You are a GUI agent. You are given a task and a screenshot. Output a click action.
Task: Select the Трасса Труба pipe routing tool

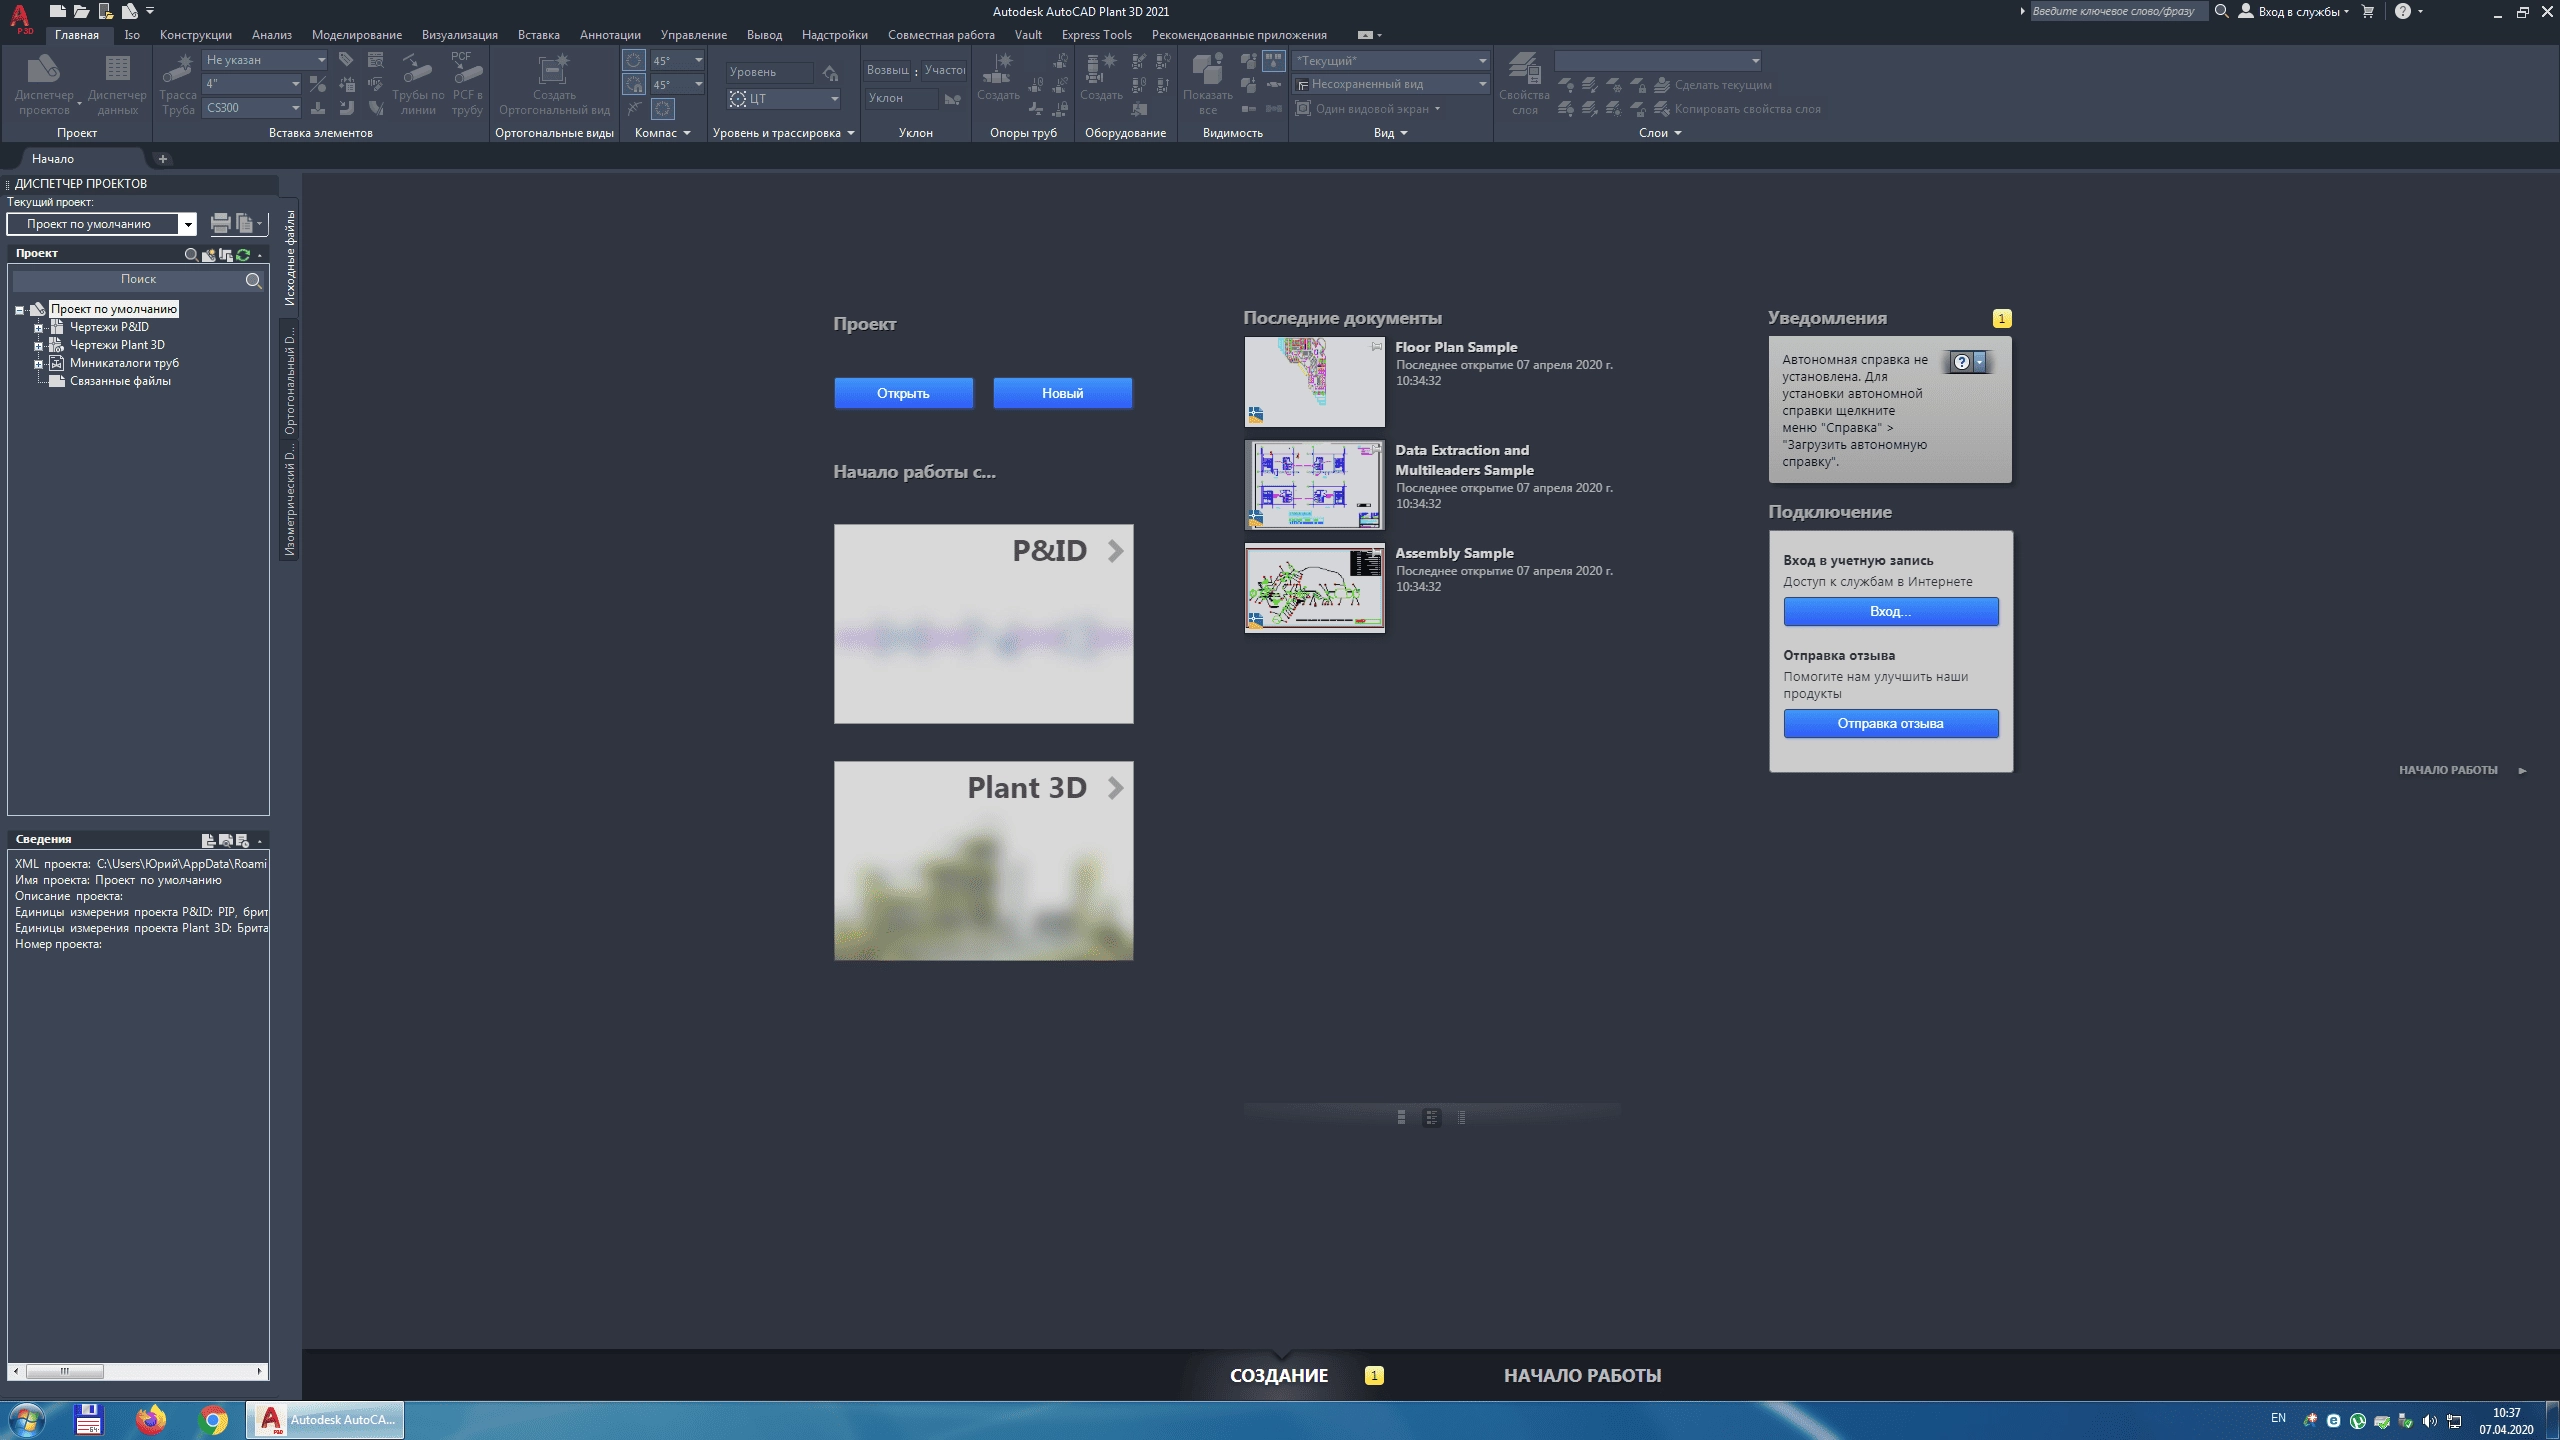pyautogui.click(x=178, y=84)
